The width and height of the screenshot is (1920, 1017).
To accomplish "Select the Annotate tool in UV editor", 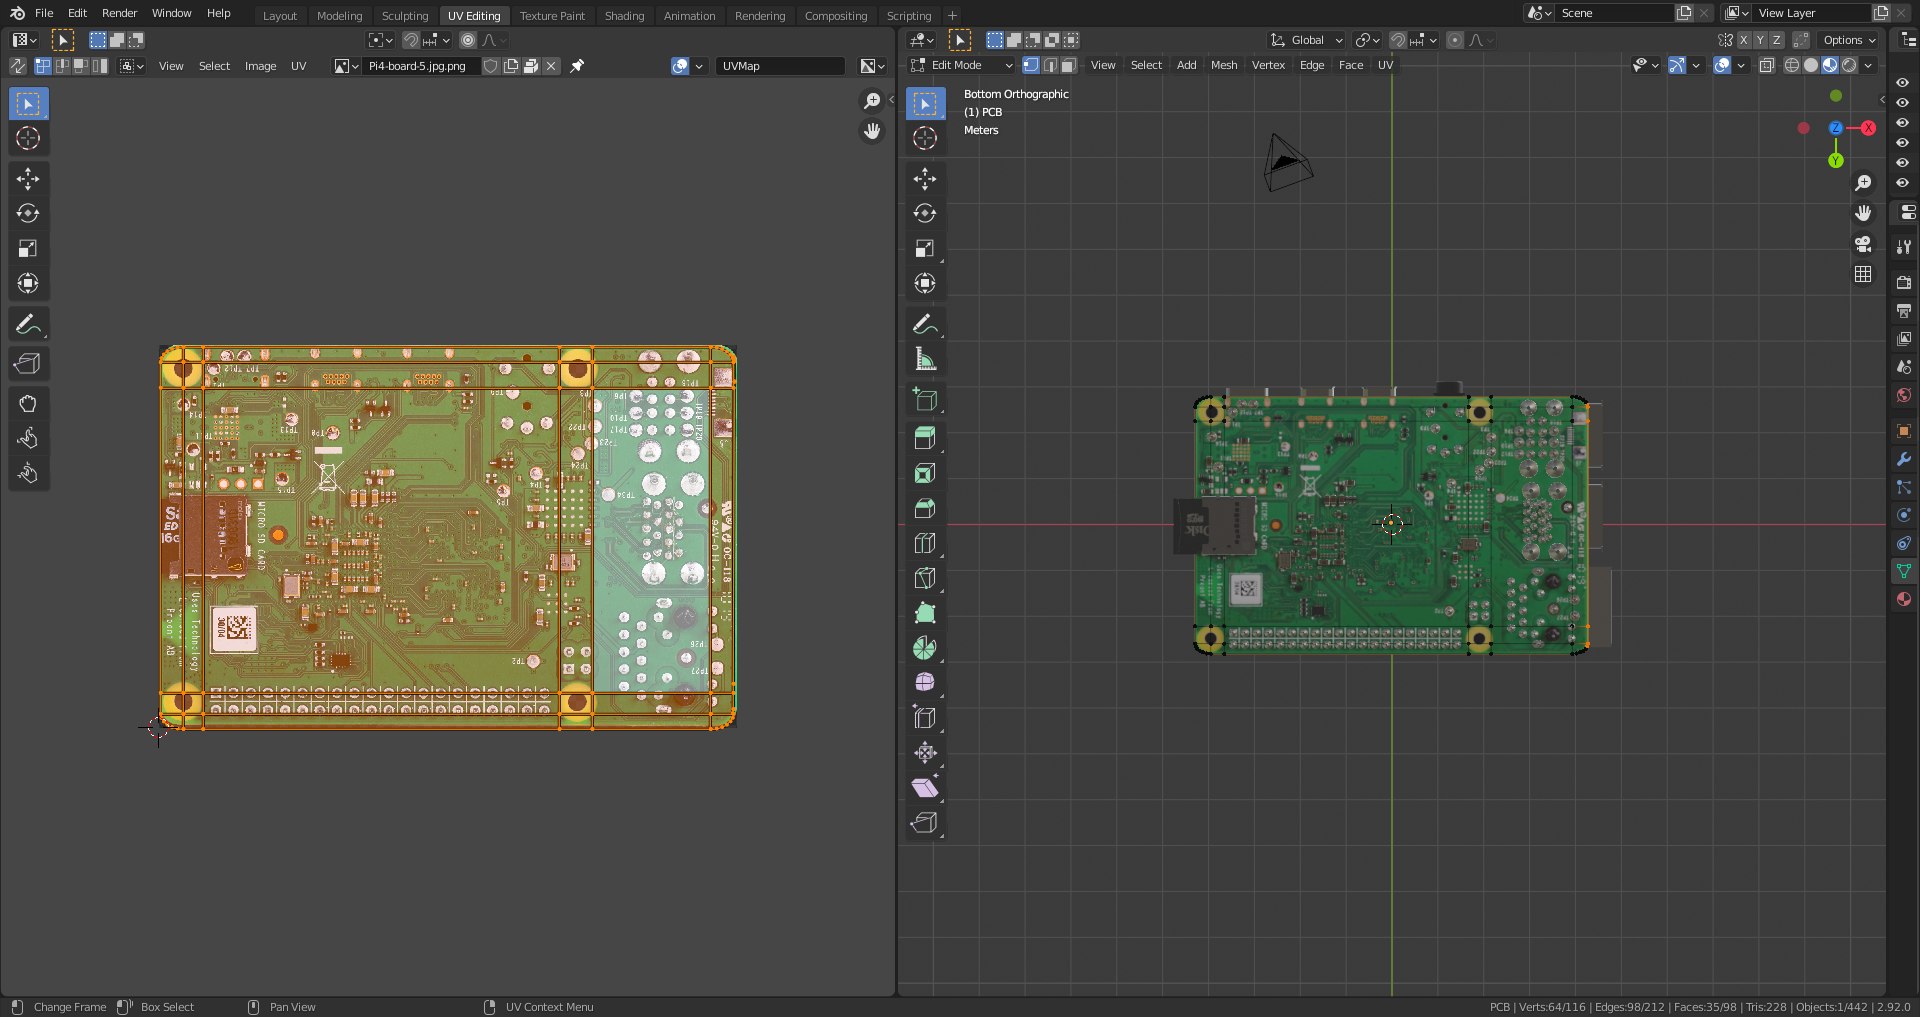I will pyautogui.click(x=28, y=324).
